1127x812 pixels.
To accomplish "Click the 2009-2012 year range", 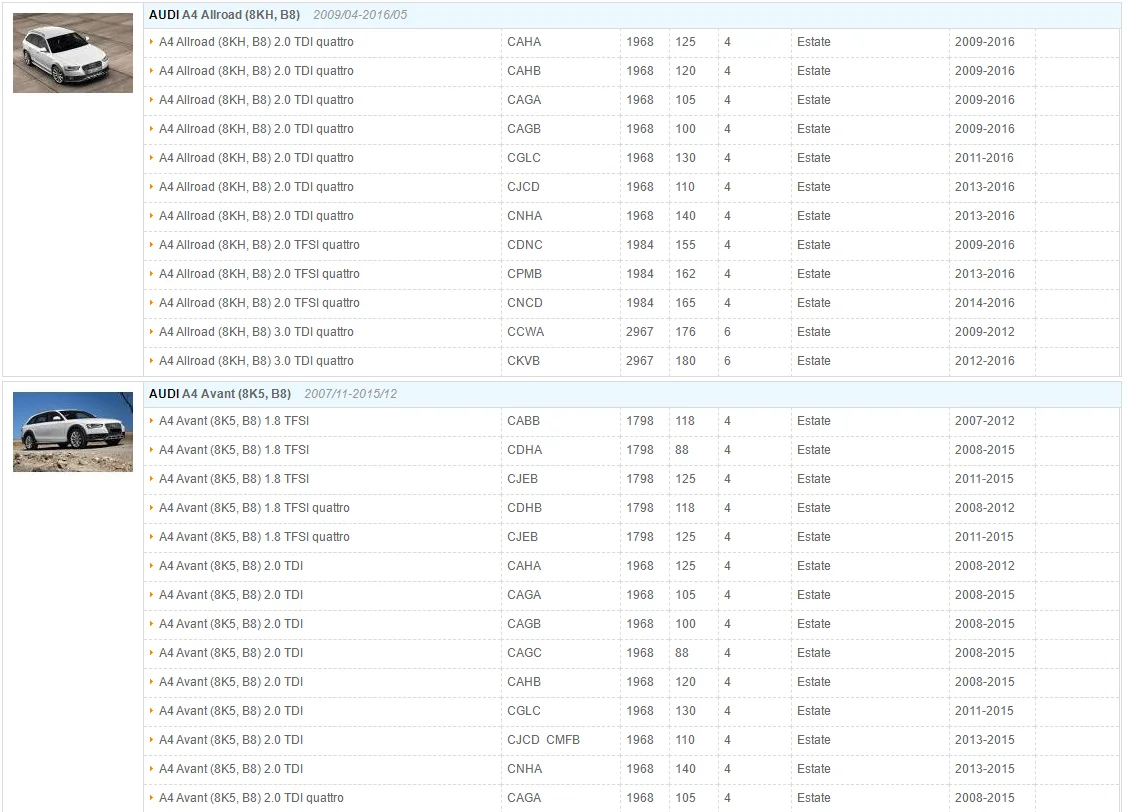I will click(x=985, y=332).
